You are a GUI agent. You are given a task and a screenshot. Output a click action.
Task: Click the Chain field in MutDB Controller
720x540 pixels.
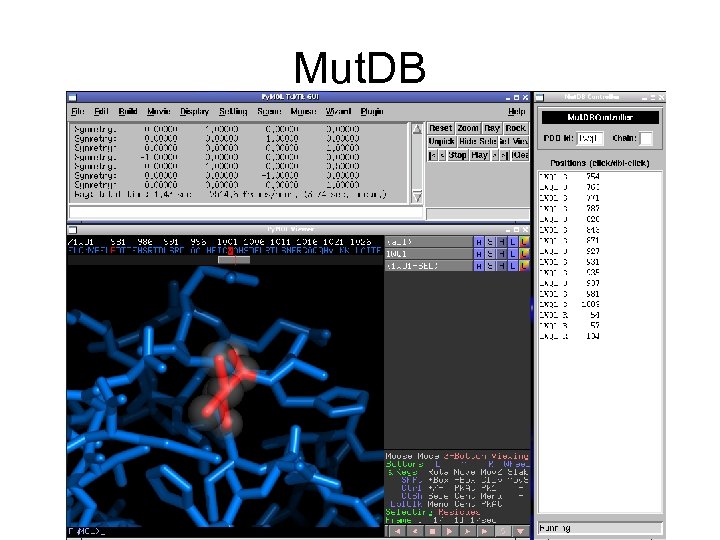click(646, 138)
